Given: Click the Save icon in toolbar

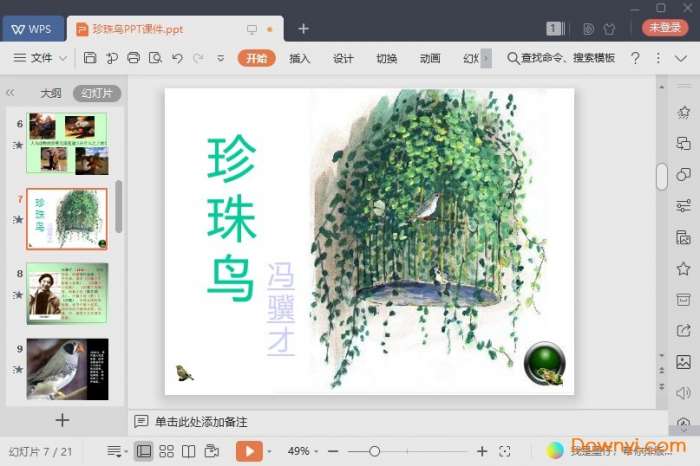Looking at the screenshot, I should click(90, 58).
